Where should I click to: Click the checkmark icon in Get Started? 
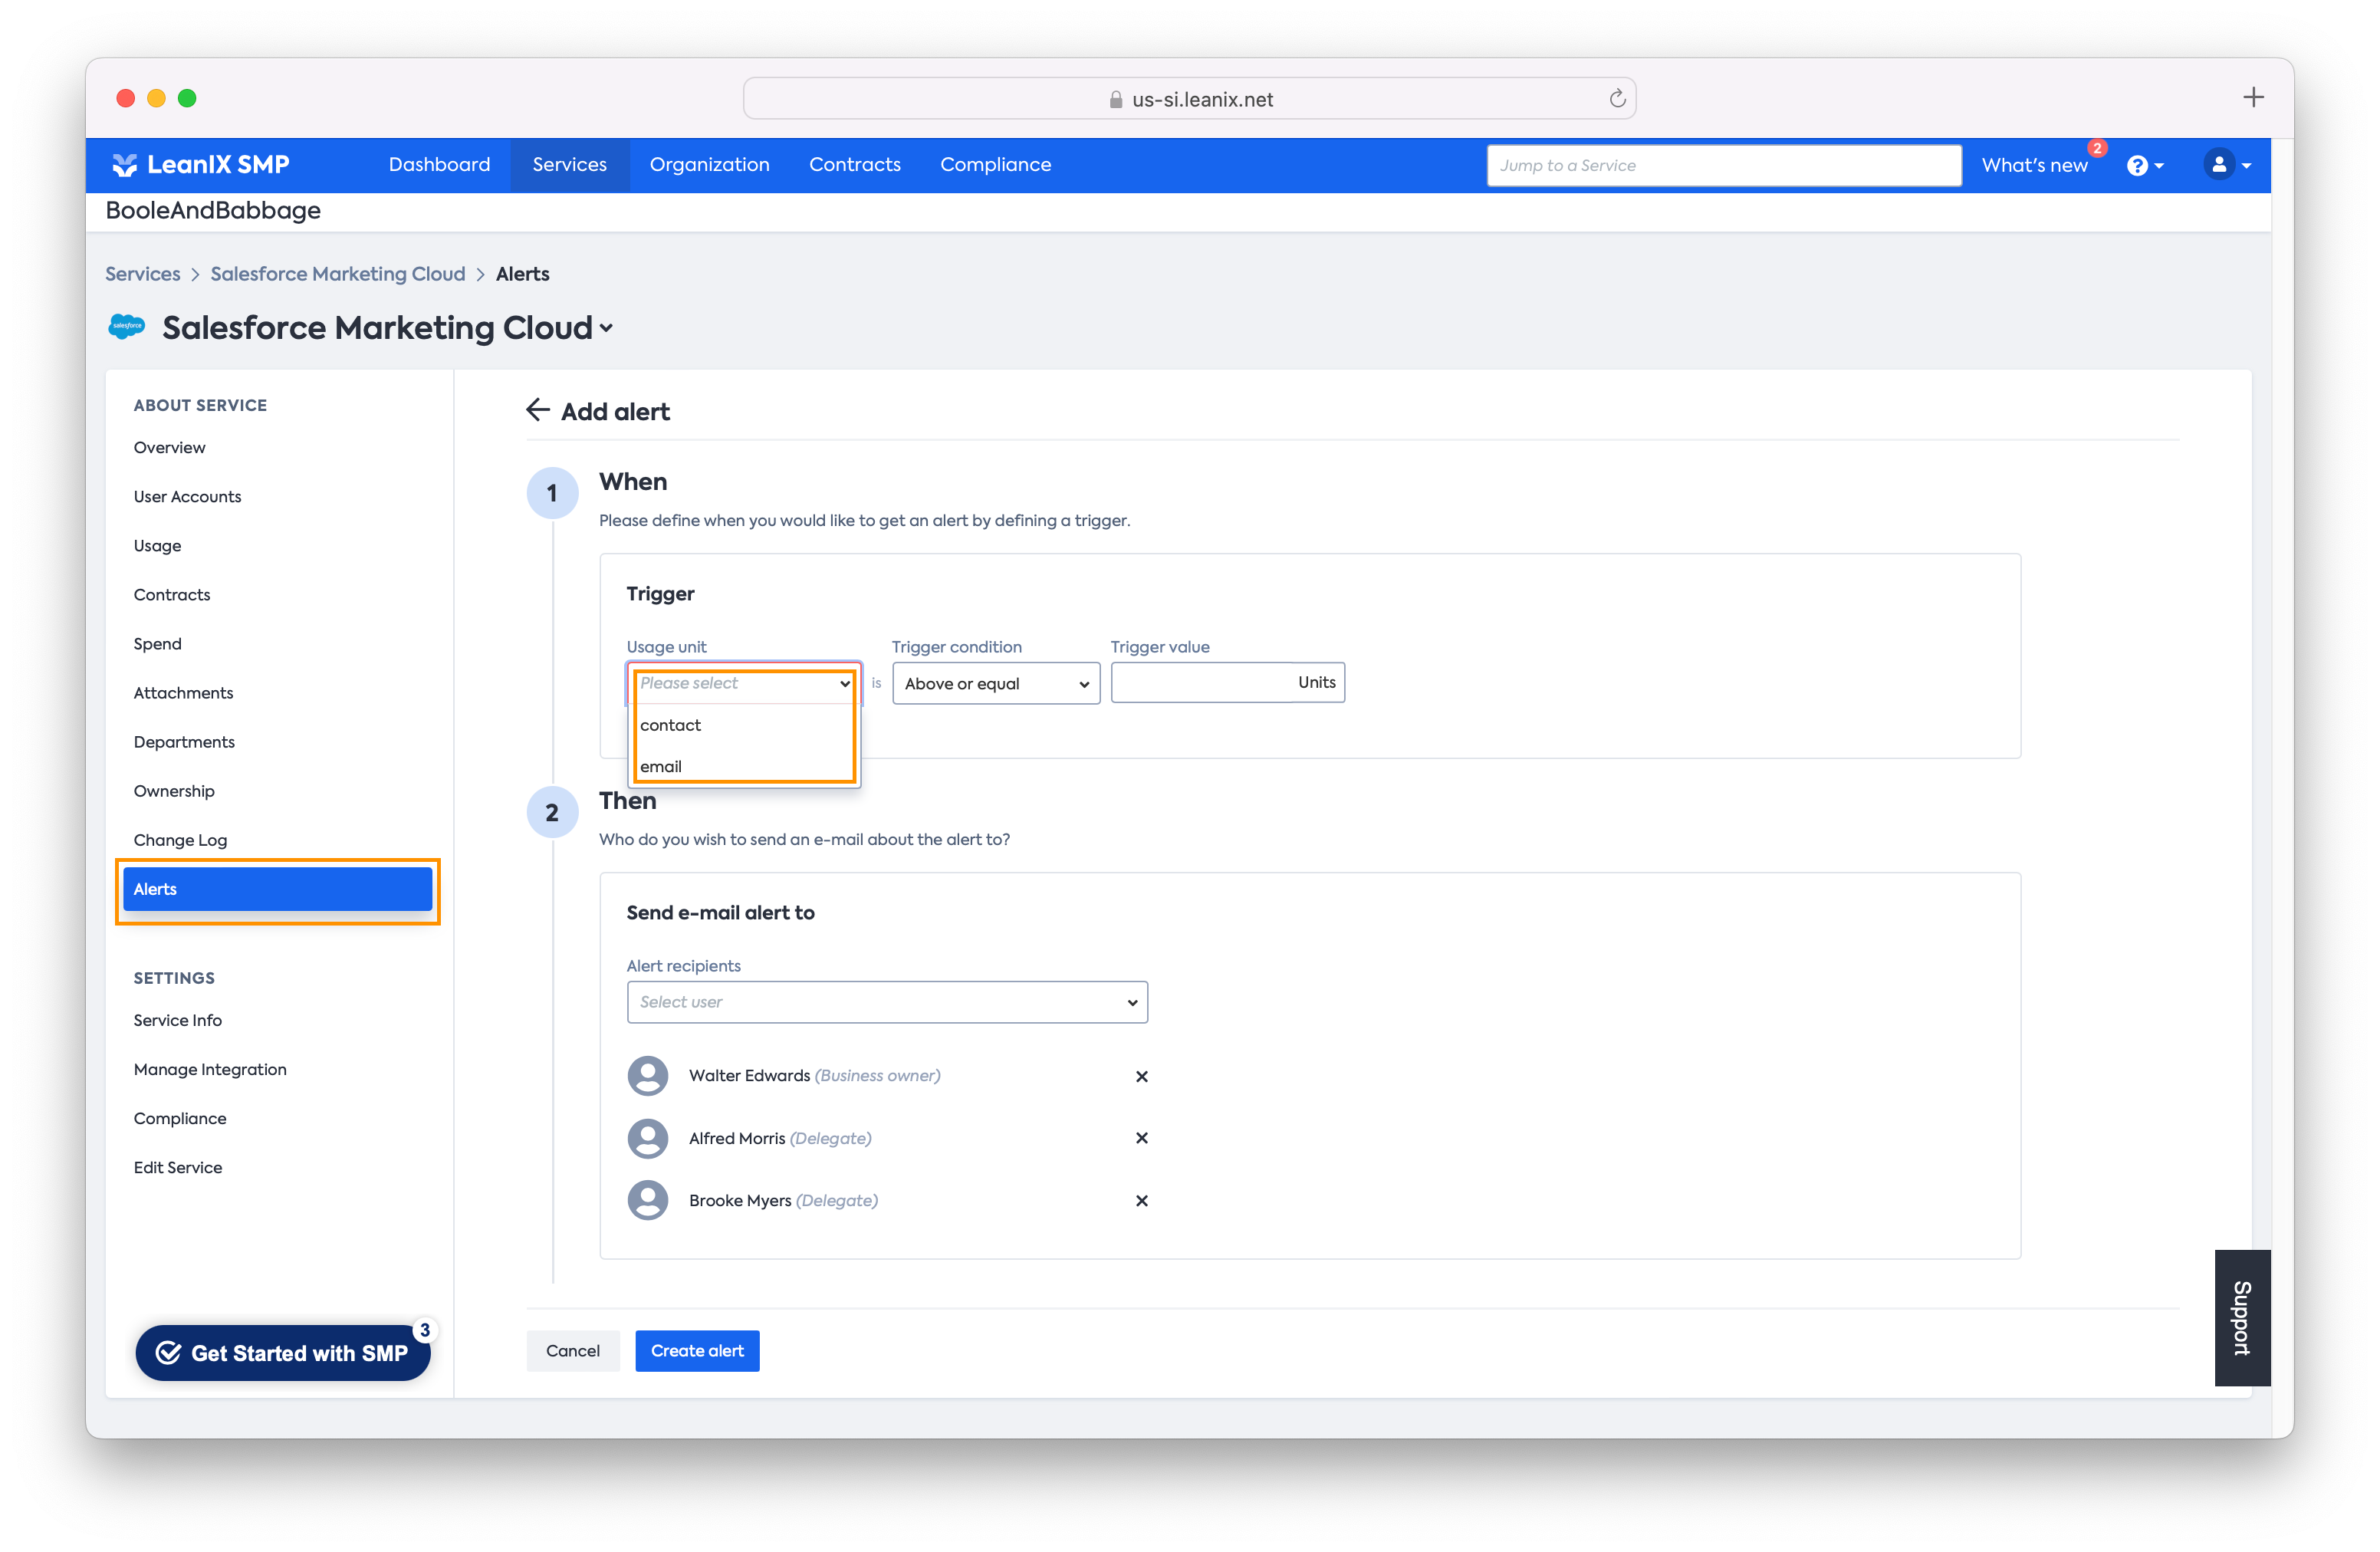click(x=168, y=1352)
